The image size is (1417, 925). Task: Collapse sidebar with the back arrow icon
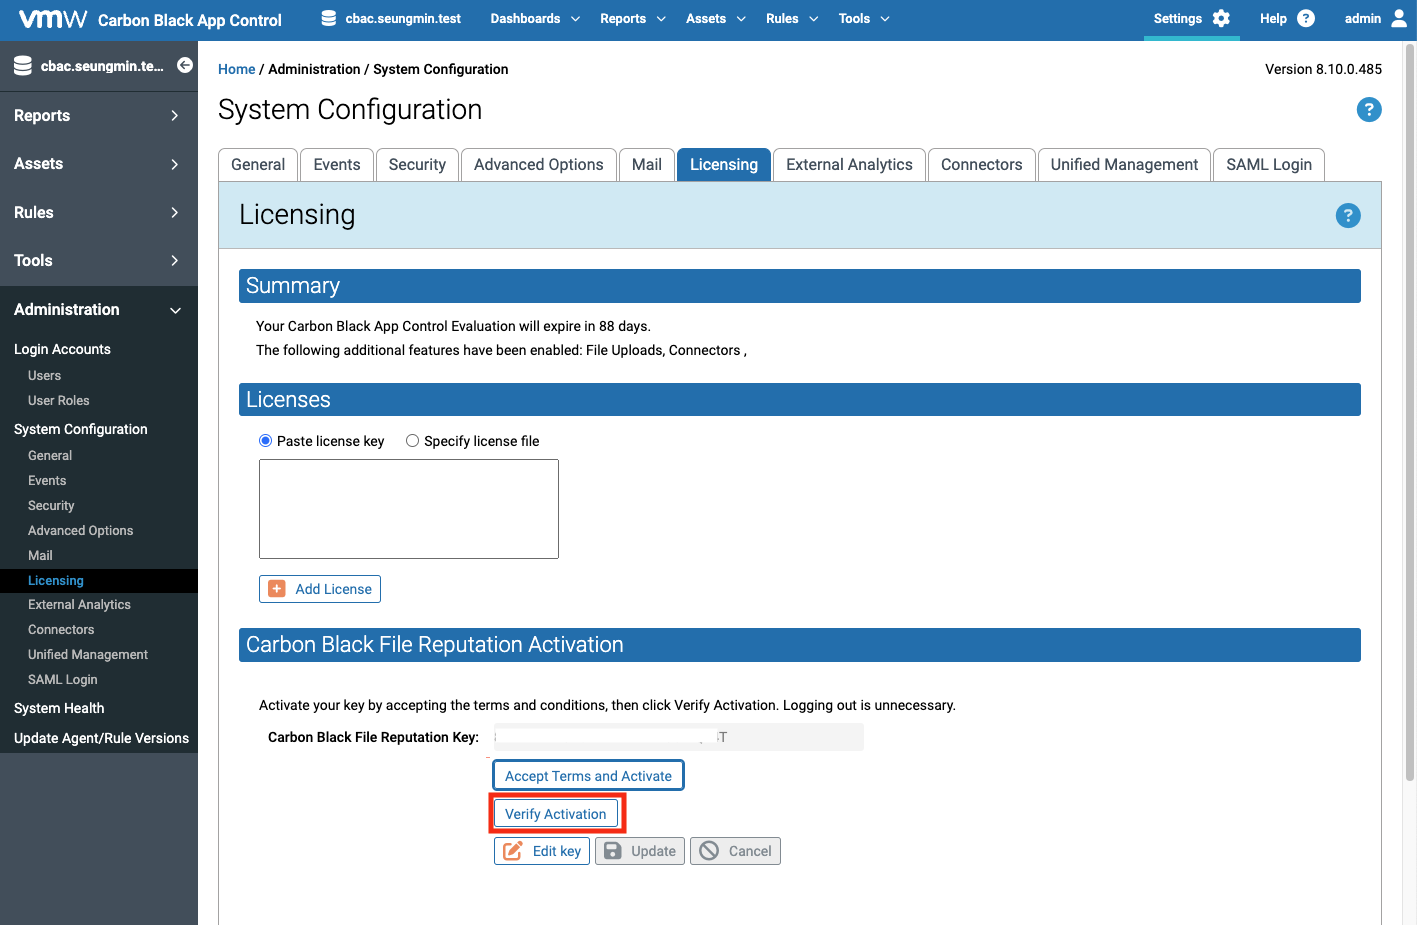pyautogui.click(x=185, y=65)
